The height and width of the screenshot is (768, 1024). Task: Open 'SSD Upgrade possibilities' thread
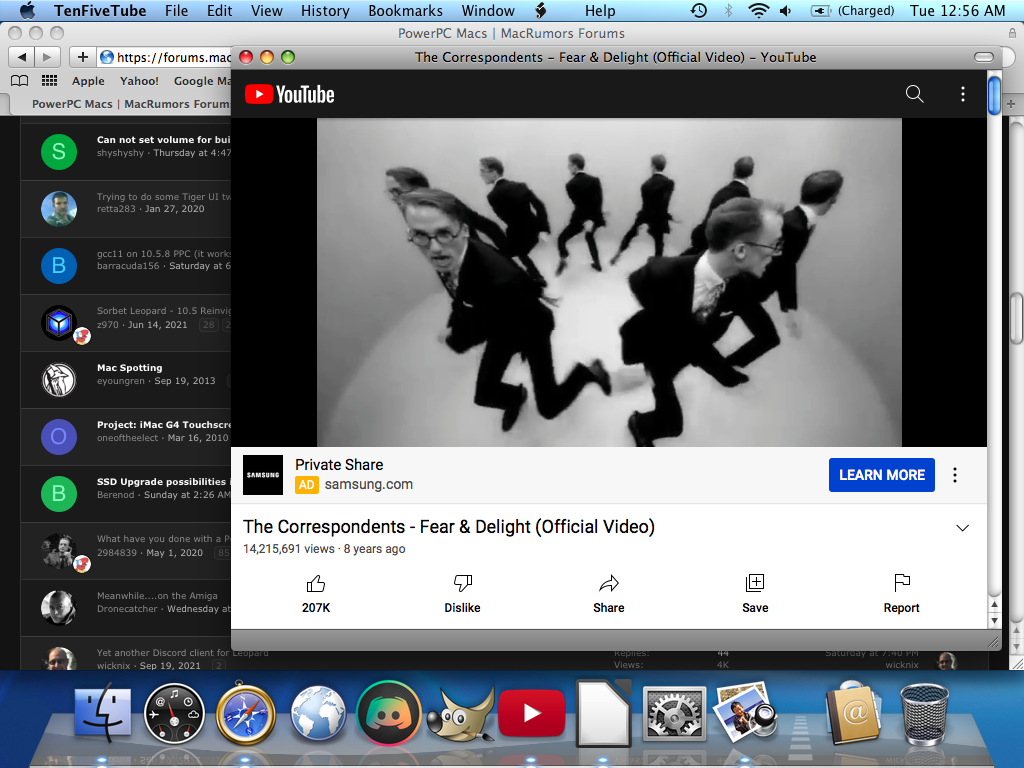point(163,481)
